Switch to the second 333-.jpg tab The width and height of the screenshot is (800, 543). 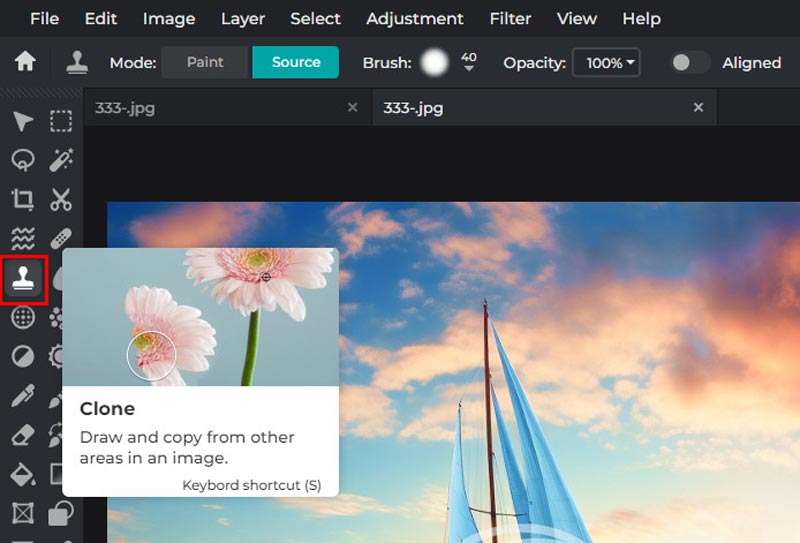click(x=544, y=108)
